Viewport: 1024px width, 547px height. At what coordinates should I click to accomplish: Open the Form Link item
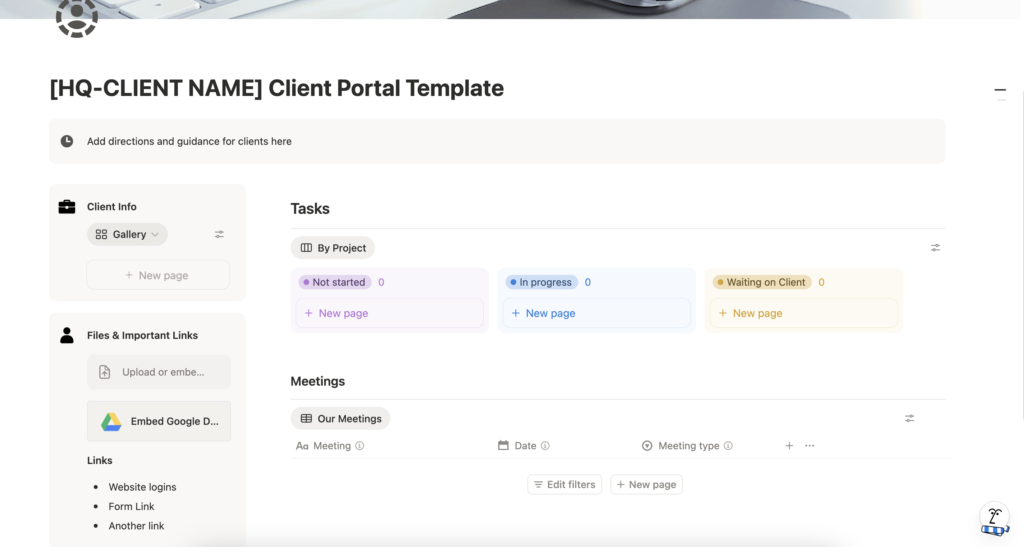[131, 507]
